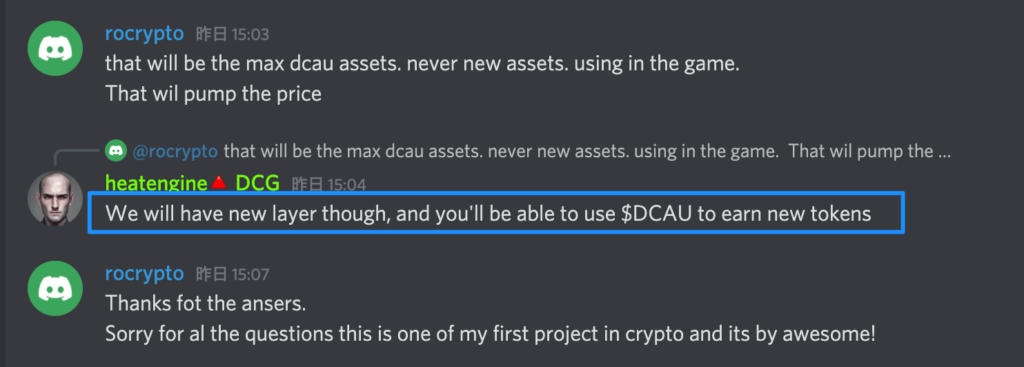
Task: Open the @rocrypto mention in reply preview
Action: pyautogui.click(x=175, y=152)
